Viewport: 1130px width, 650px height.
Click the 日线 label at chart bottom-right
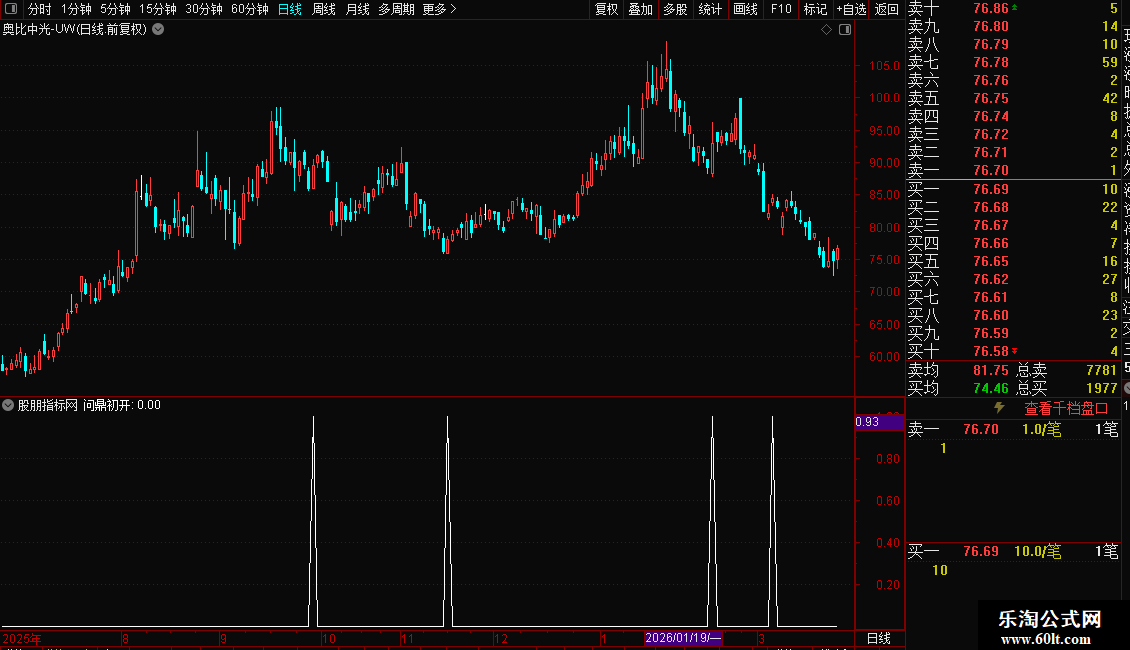coord(878,638)
